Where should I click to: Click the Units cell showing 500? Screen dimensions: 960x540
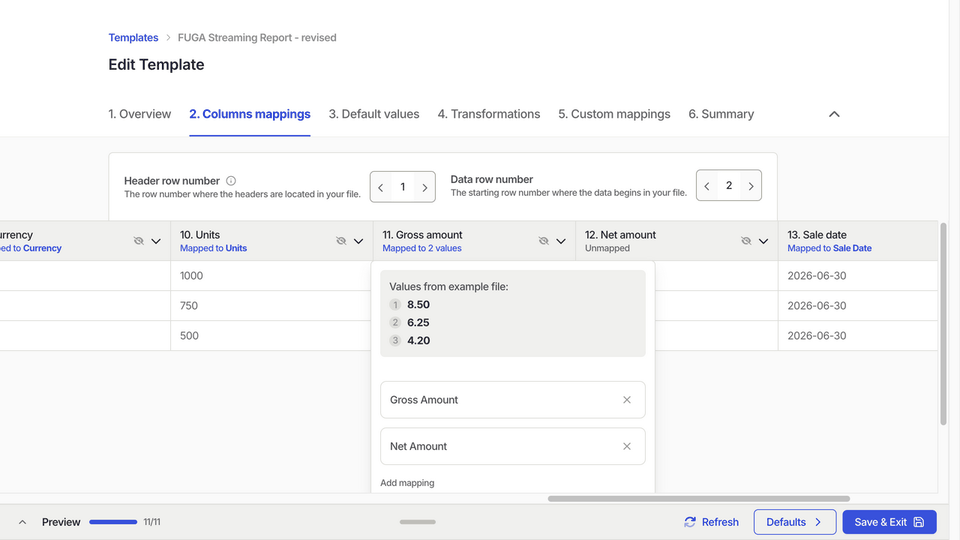click(x=271, y=336)
